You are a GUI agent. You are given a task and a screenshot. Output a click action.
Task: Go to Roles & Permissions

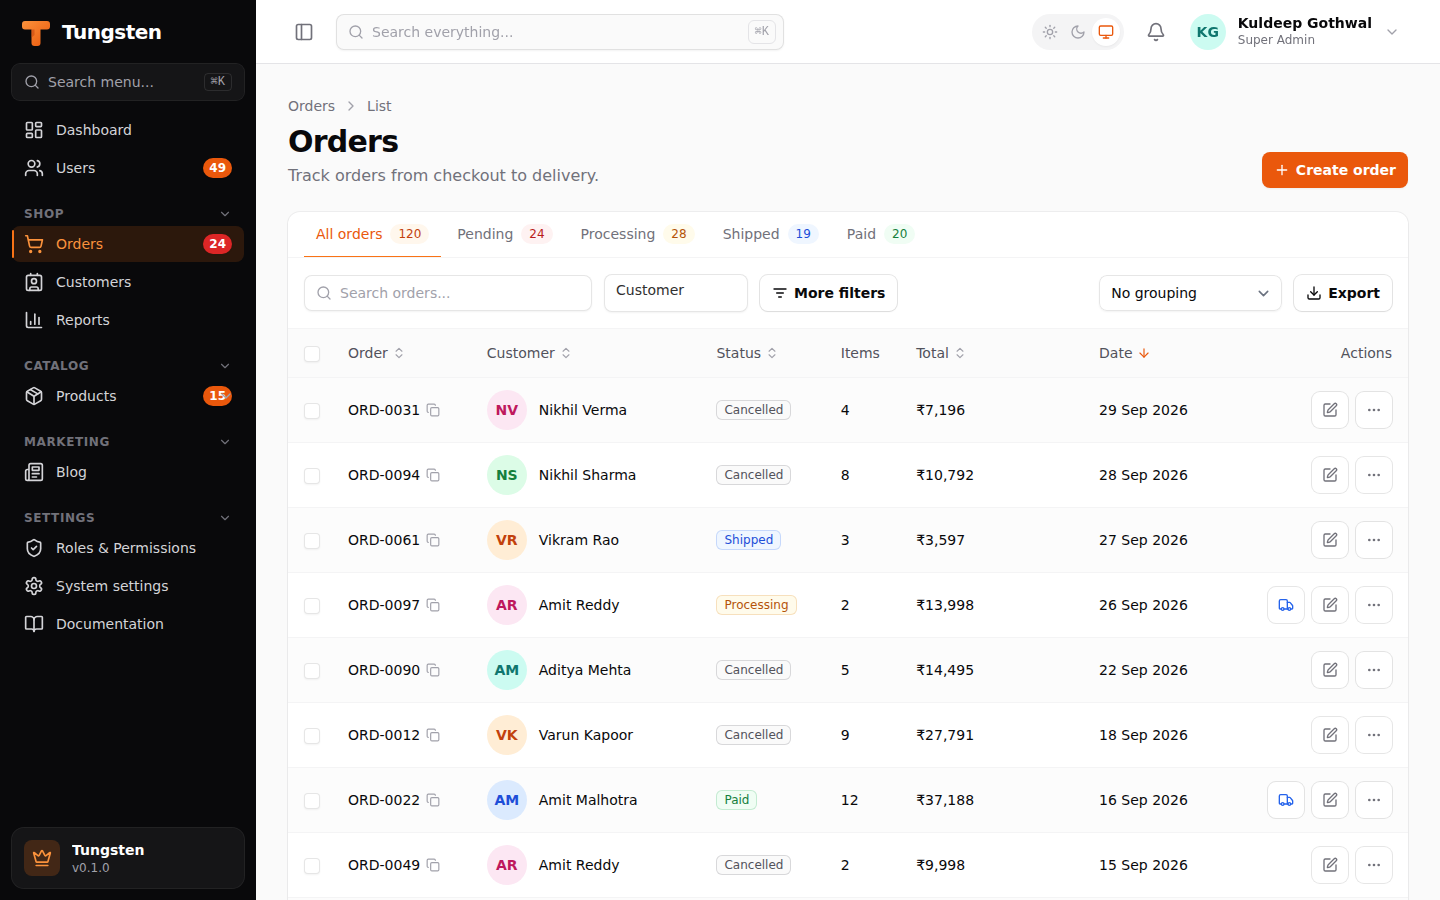point(128,548)
